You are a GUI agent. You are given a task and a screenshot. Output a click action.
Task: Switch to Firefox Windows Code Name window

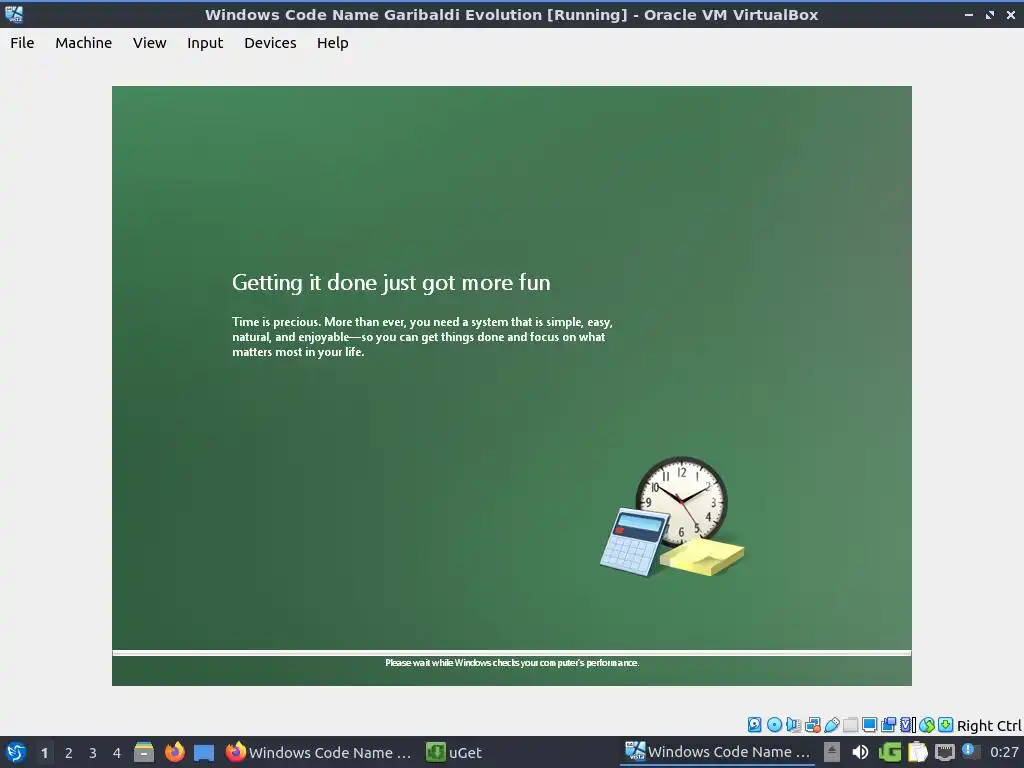point(319,752)
